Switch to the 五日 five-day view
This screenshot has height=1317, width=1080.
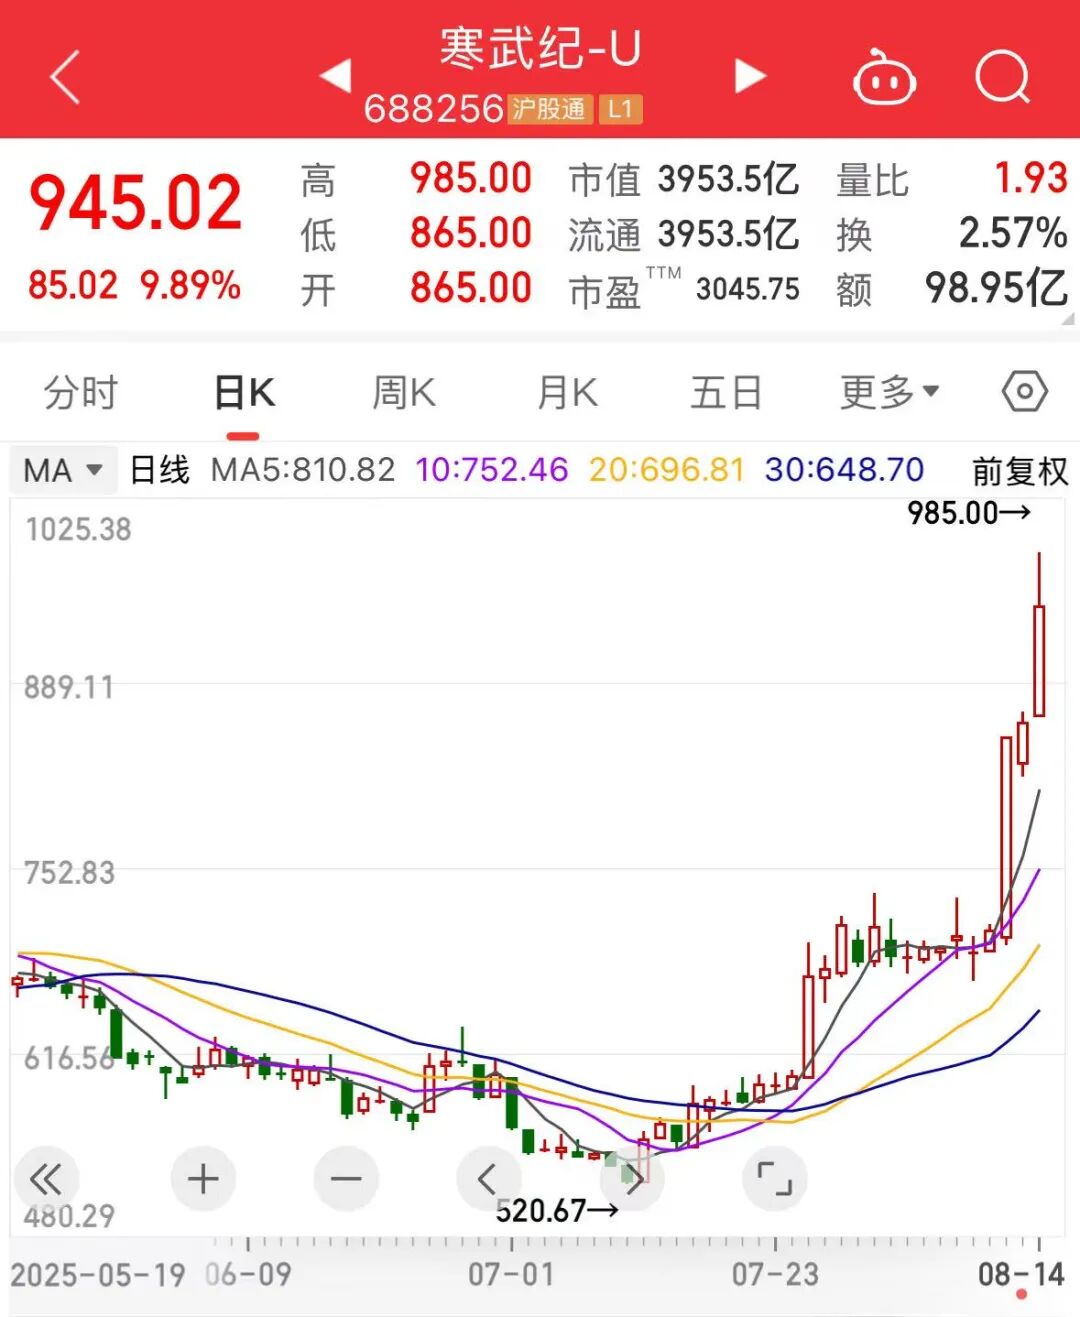(729, 392)
